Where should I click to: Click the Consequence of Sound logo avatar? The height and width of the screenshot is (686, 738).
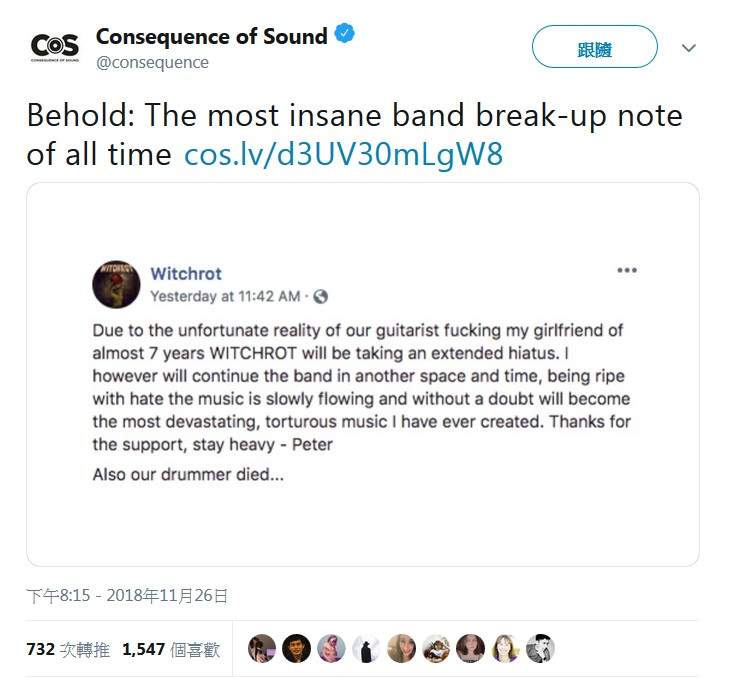pyautogui.click(x=54, y=47)
